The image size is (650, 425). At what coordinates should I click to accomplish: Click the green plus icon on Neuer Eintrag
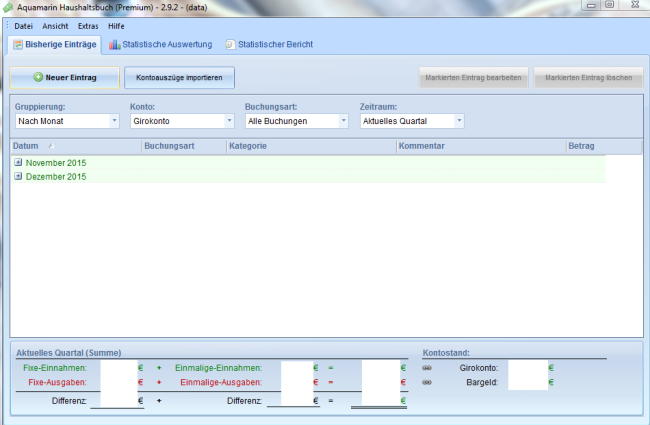pos(38,77)
